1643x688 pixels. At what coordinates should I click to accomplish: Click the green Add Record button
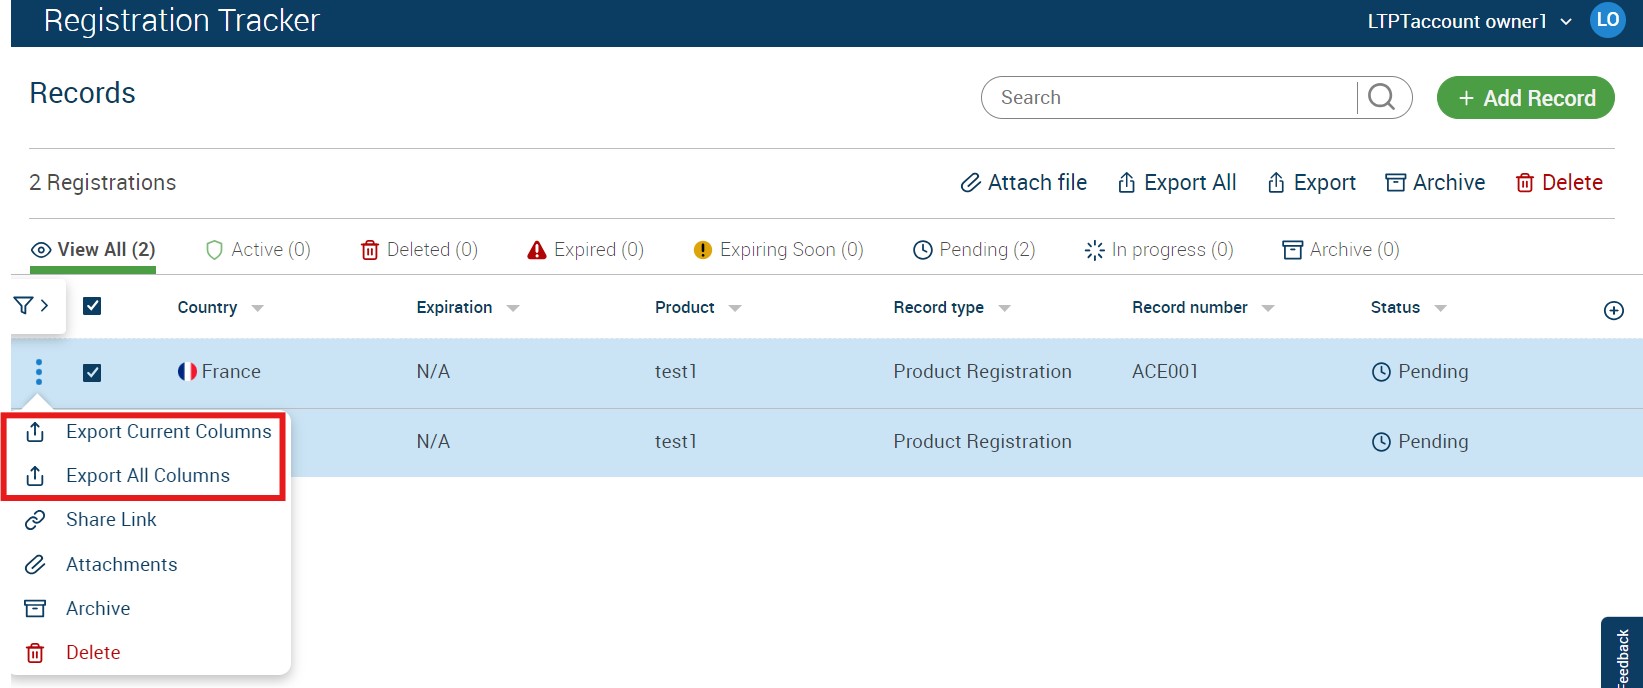point(1525,98)
